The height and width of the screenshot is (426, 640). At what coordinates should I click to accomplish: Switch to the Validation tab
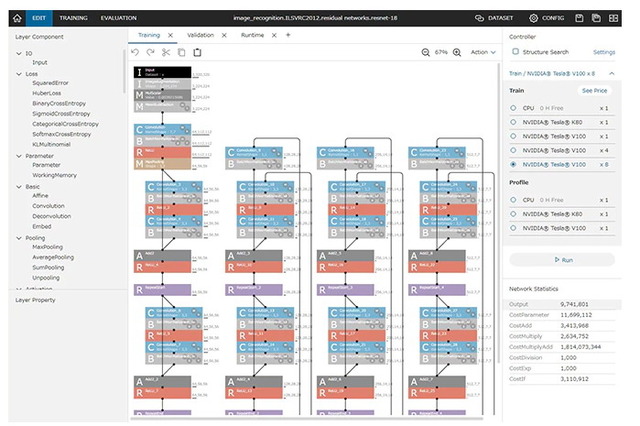click(x=200, y=35)
